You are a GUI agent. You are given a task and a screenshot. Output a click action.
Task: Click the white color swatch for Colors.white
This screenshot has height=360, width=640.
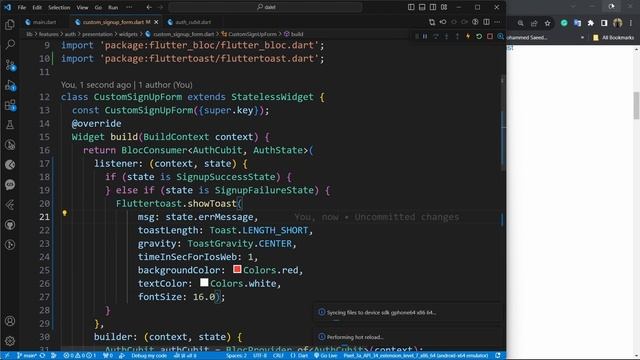point(204,282)
